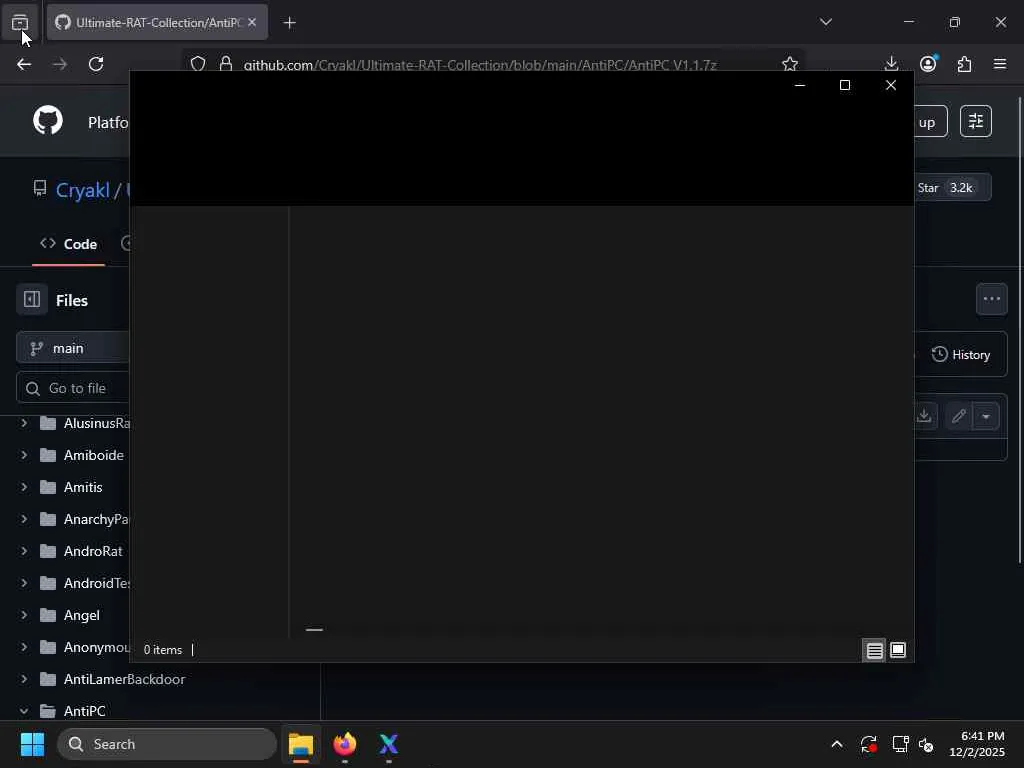Open the Firefox downloads panel
The width and height of the screenshot is (1024, 768).
pos(891,64)
